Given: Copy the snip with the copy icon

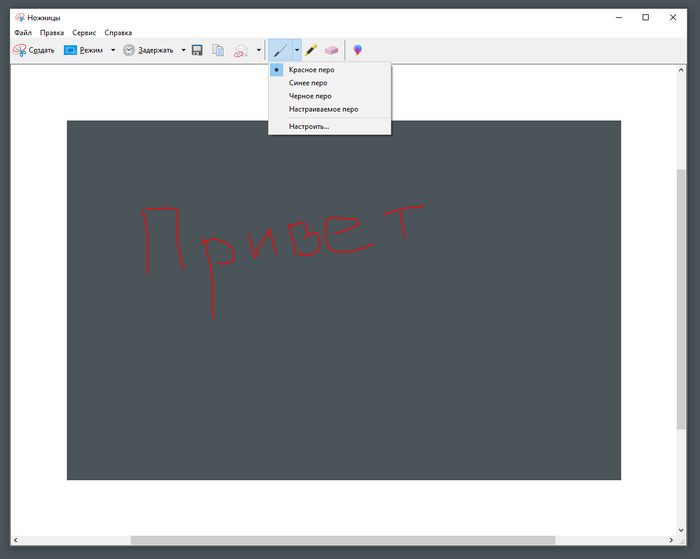Looking at the screenshot, I should coord(218,50).
